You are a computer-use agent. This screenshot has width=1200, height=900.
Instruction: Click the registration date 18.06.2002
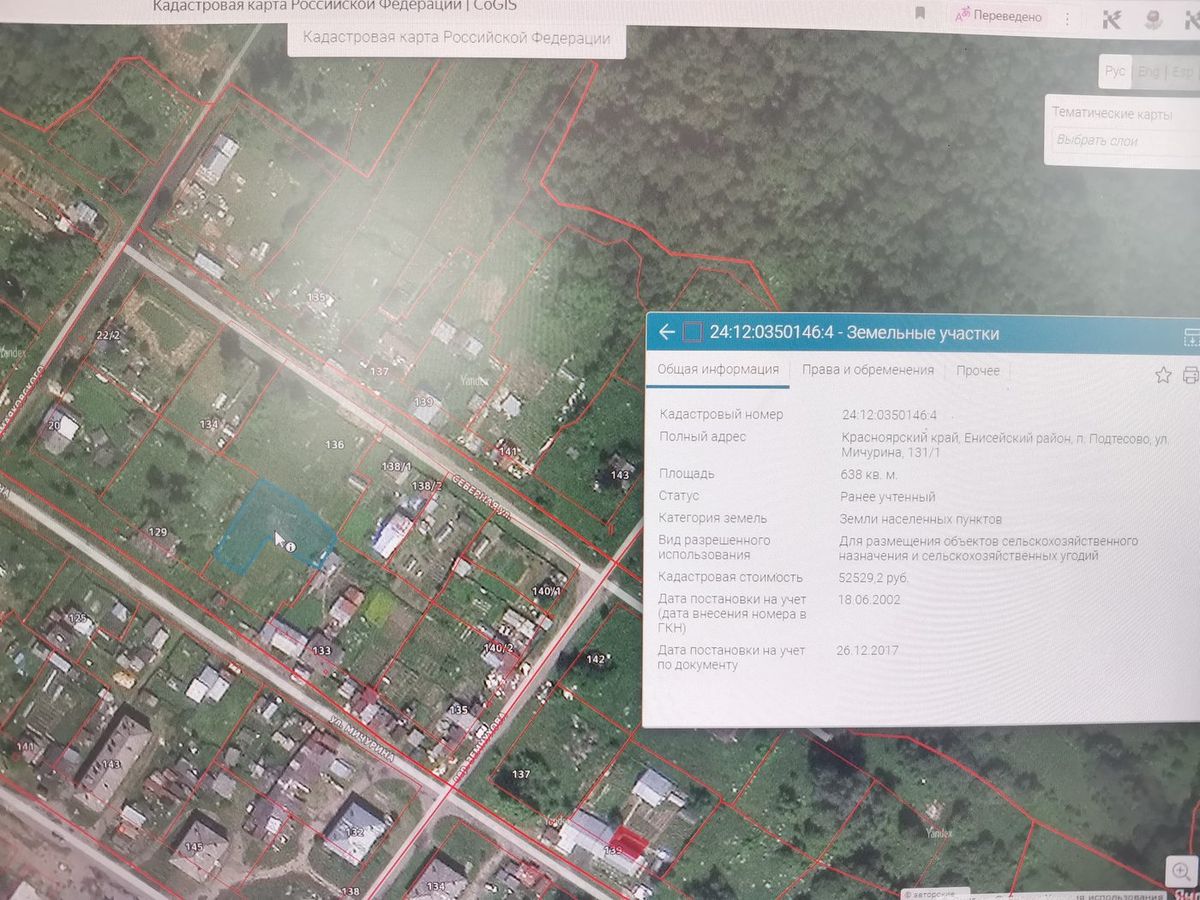pyautogui.click(x=869, y=599)
